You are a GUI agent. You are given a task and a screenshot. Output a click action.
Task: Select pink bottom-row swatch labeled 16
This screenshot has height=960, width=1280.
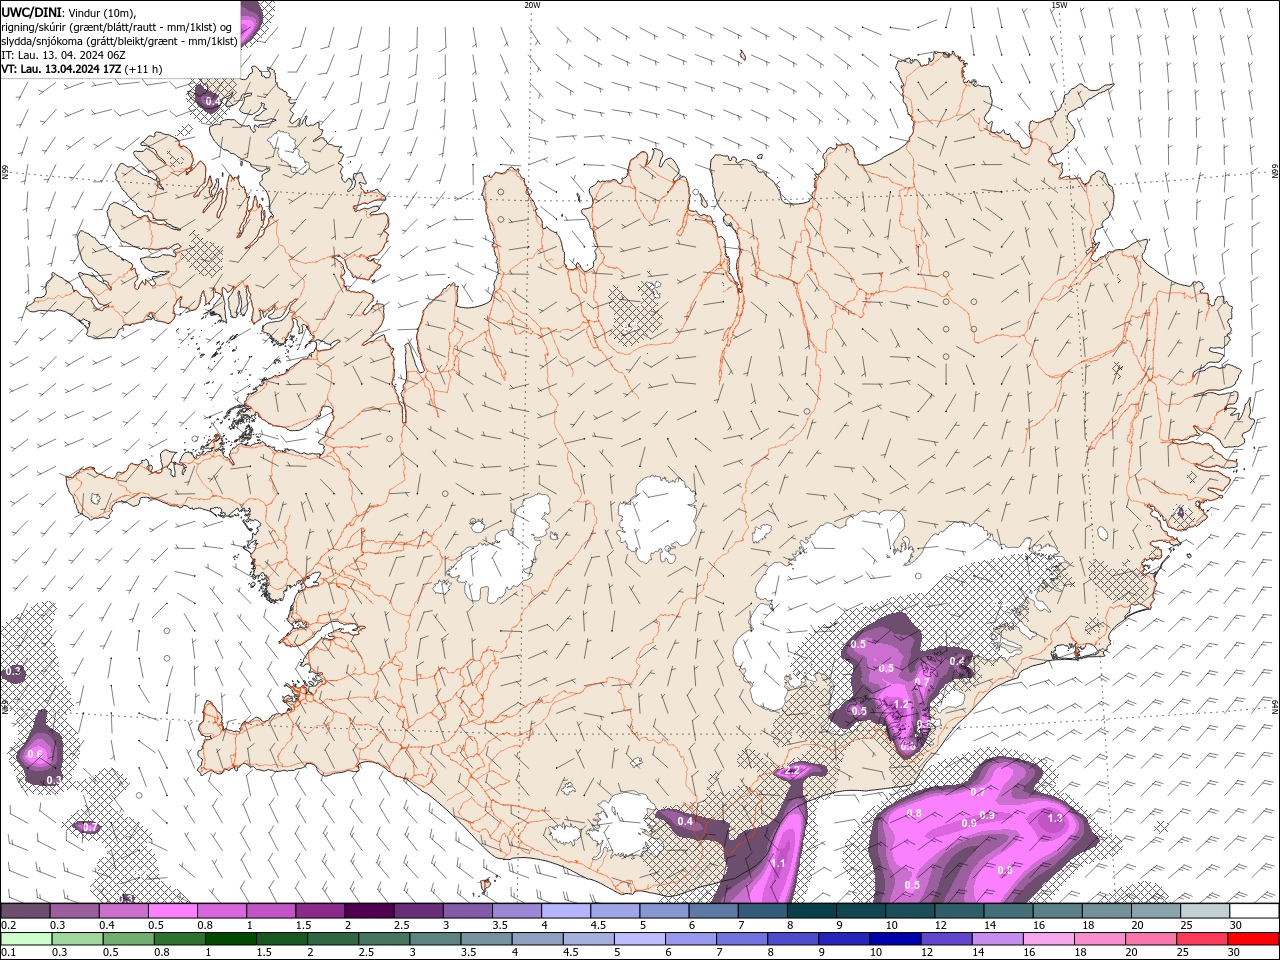click(1048, 939)
